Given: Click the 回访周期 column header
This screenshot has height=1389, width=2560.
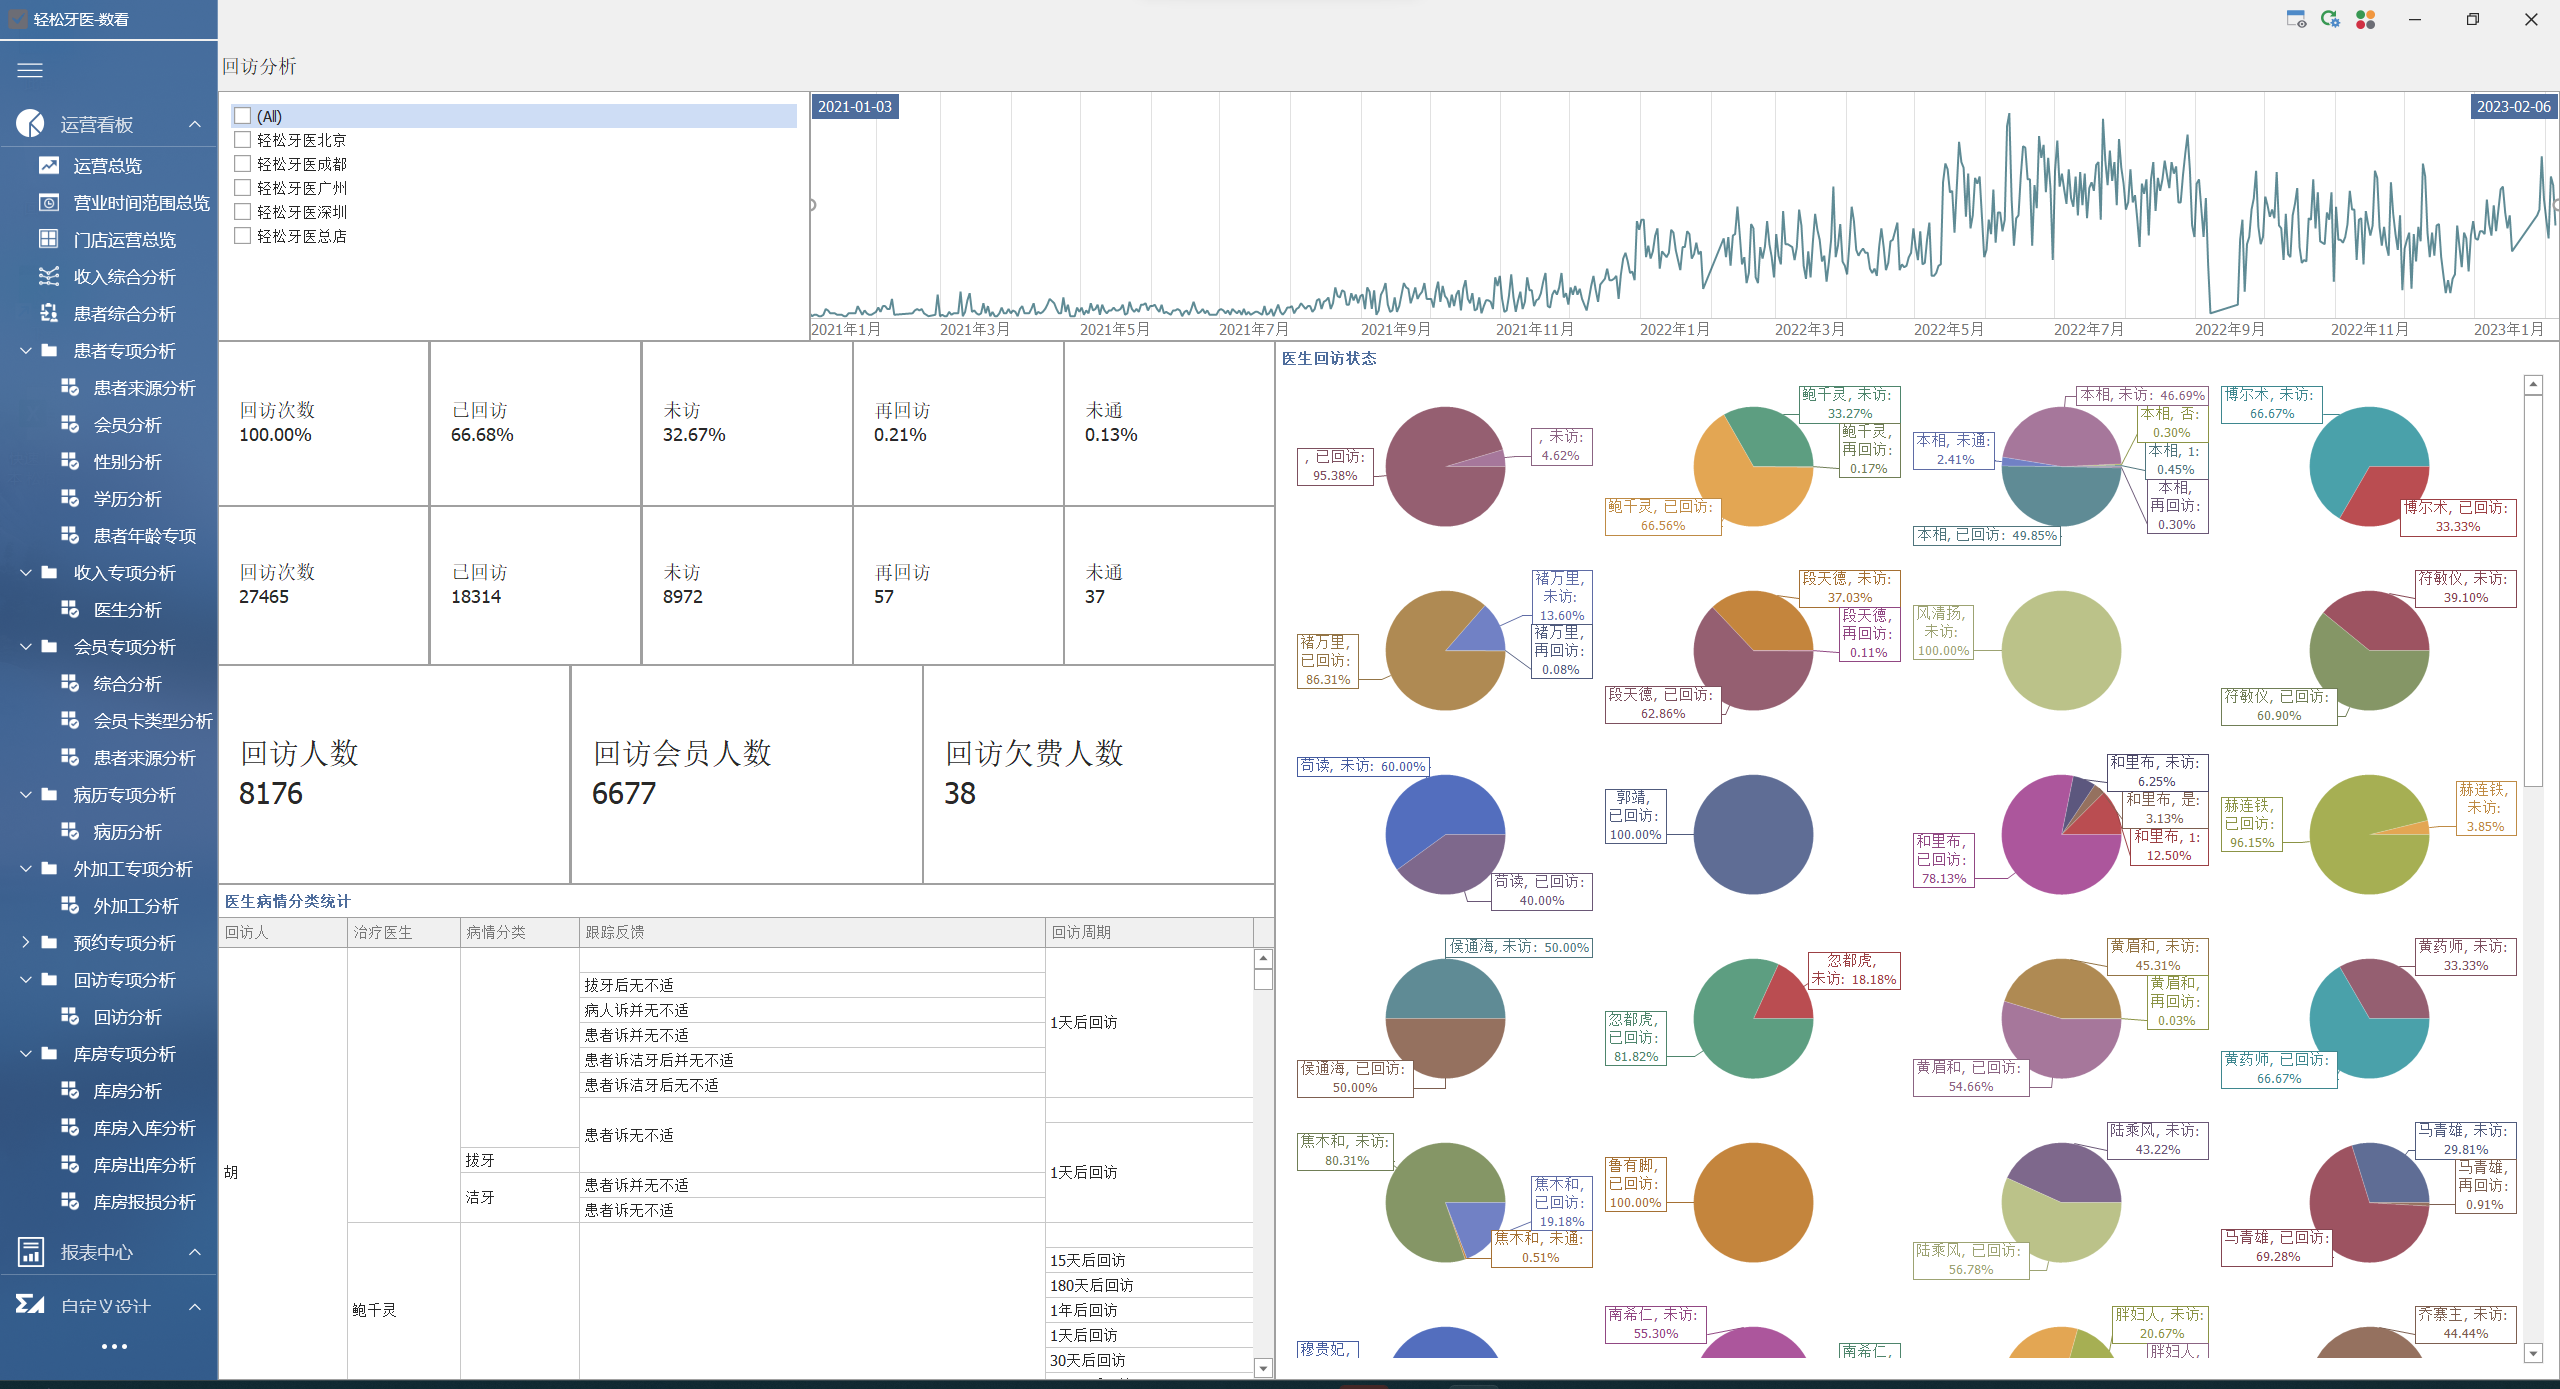Looking at the screenshot, I should (1149, 932).
